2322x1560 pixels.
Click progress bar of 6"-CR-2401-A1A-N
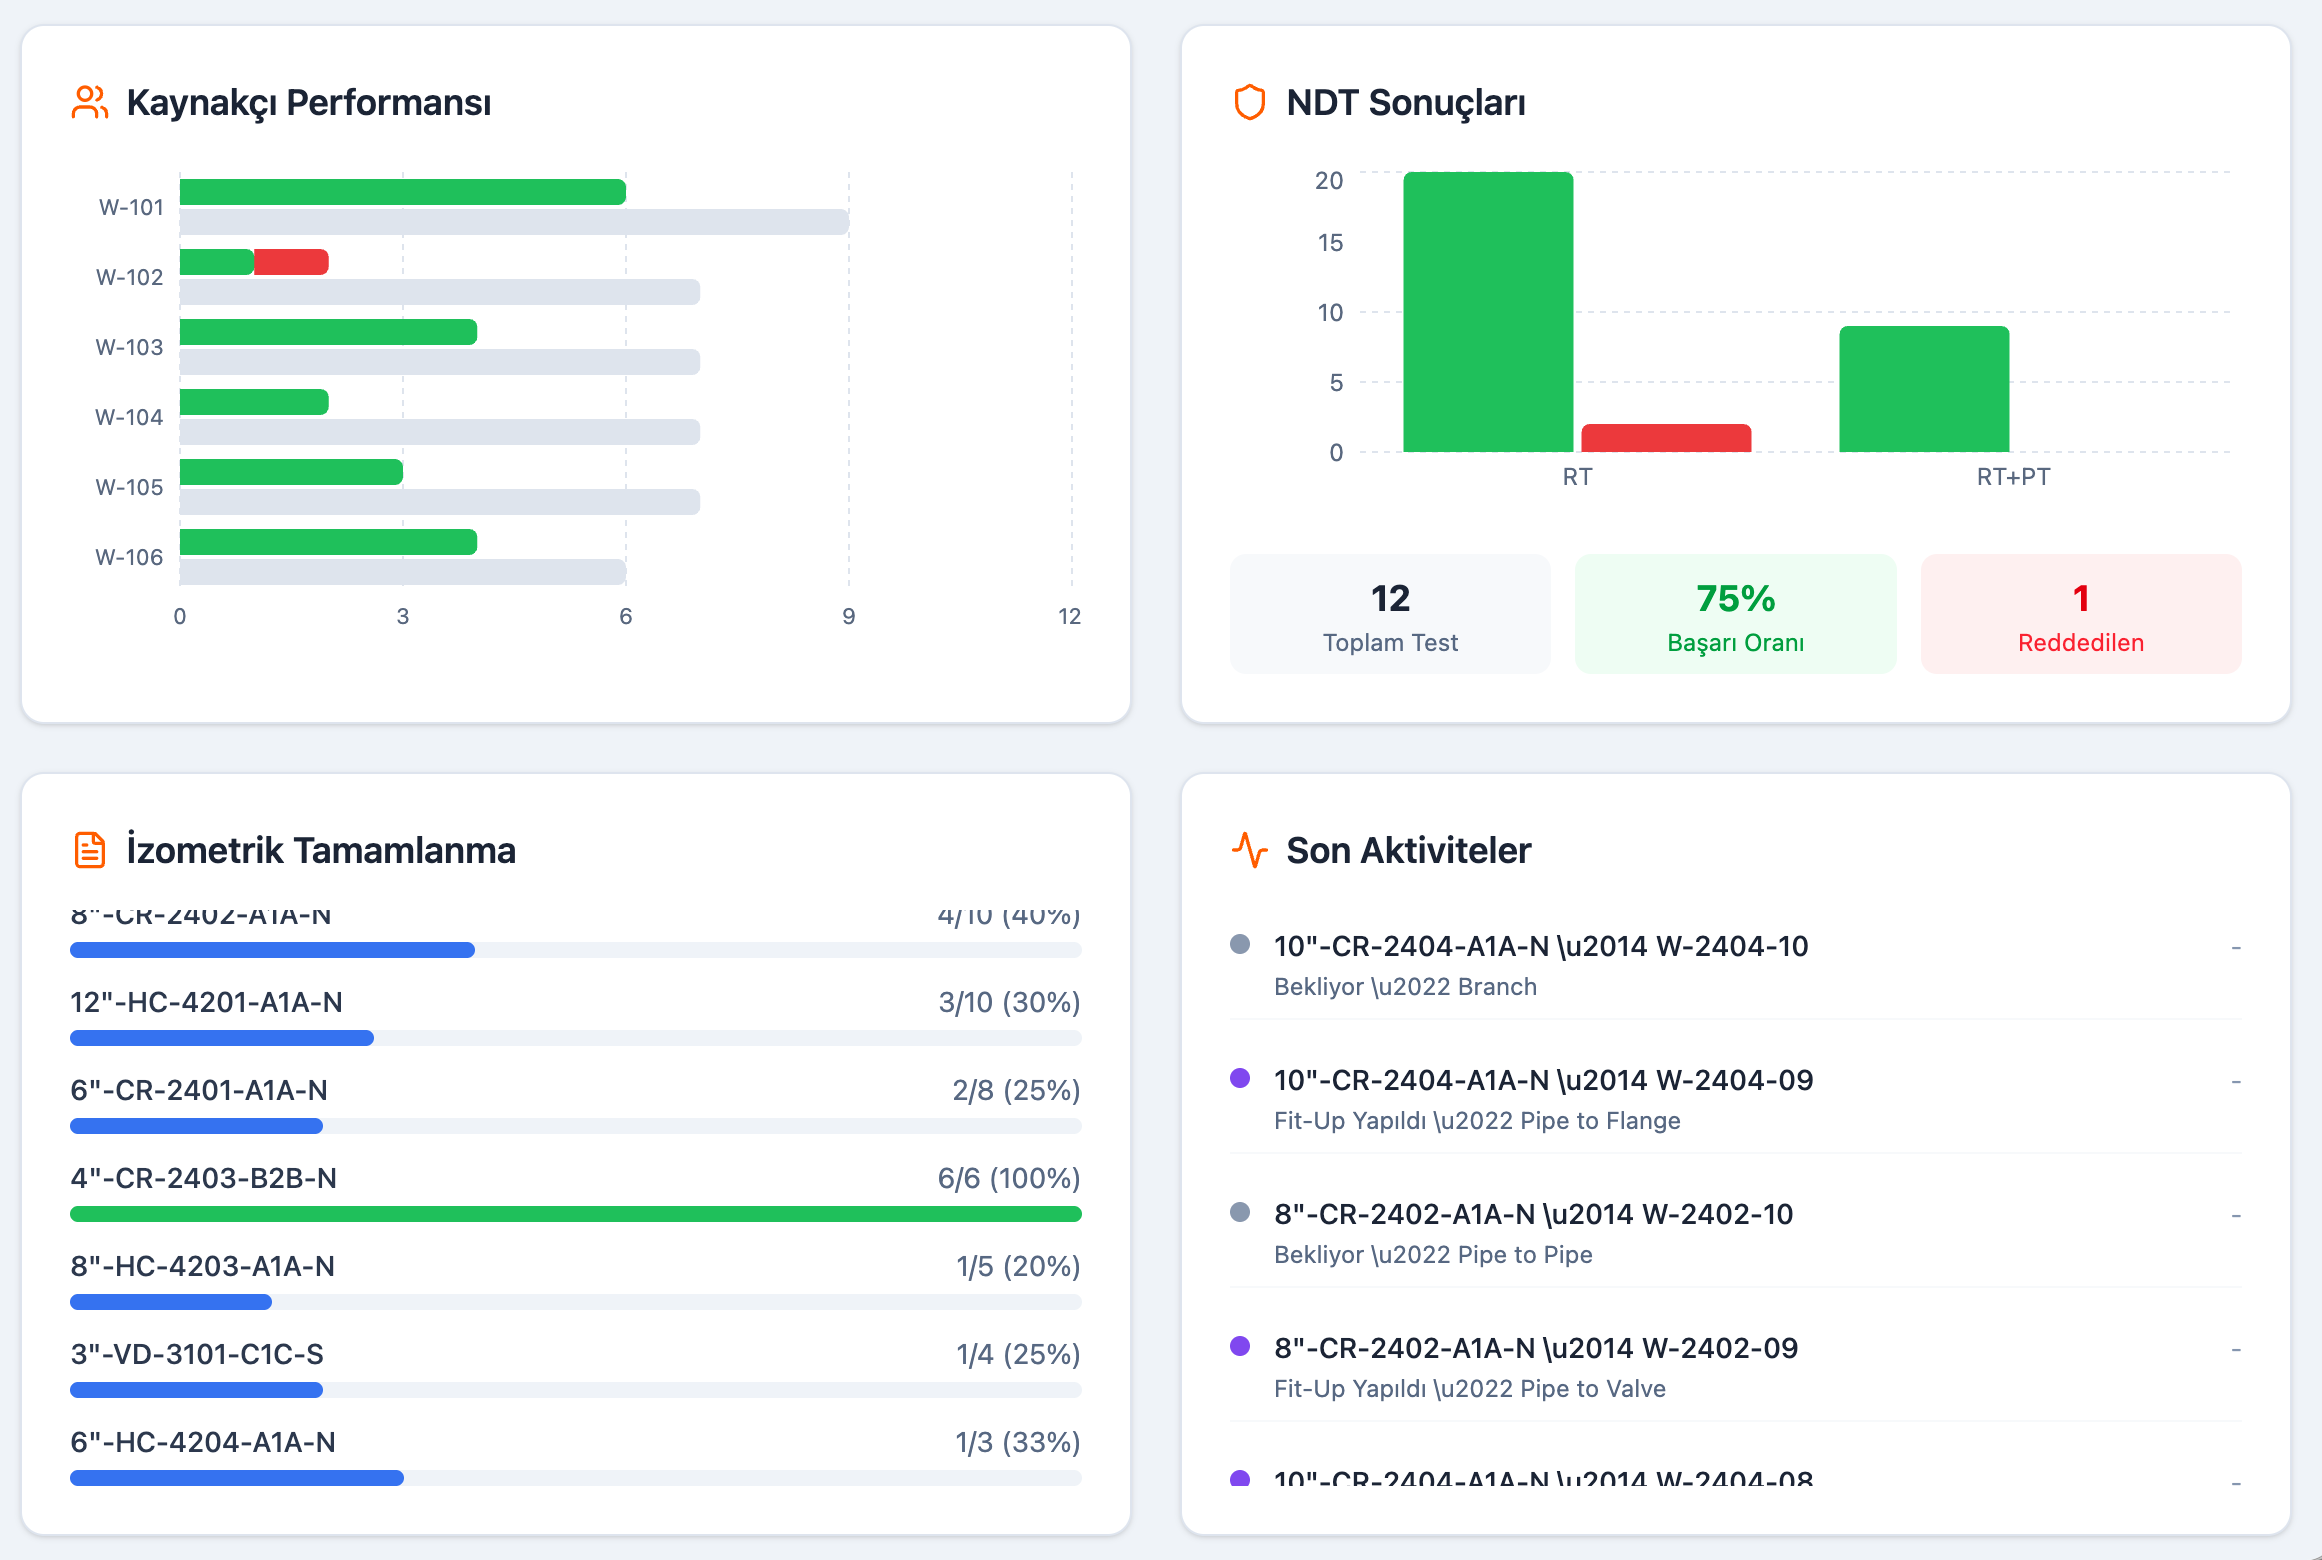pyautogui.click(x=576, y=1126)
